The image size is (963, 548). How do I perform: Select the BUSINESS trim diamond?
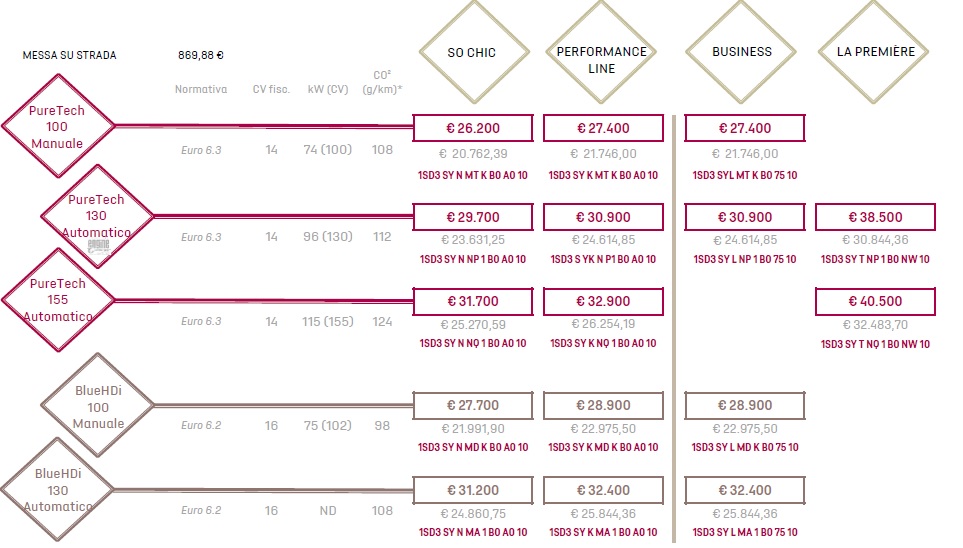pos(741,52)
